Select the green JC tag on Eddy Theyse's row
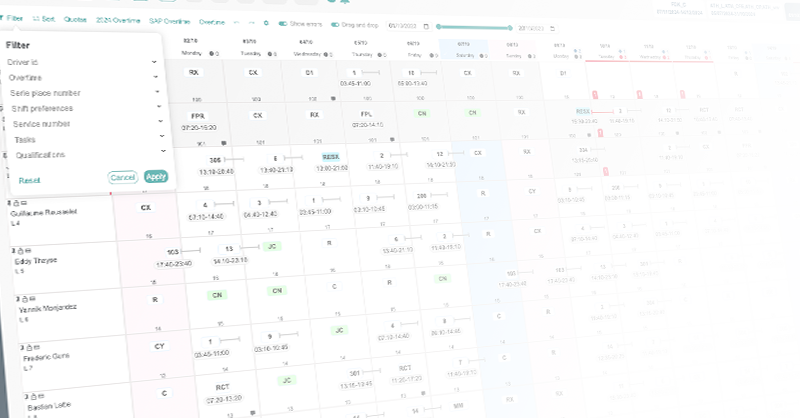 [272, 247]
